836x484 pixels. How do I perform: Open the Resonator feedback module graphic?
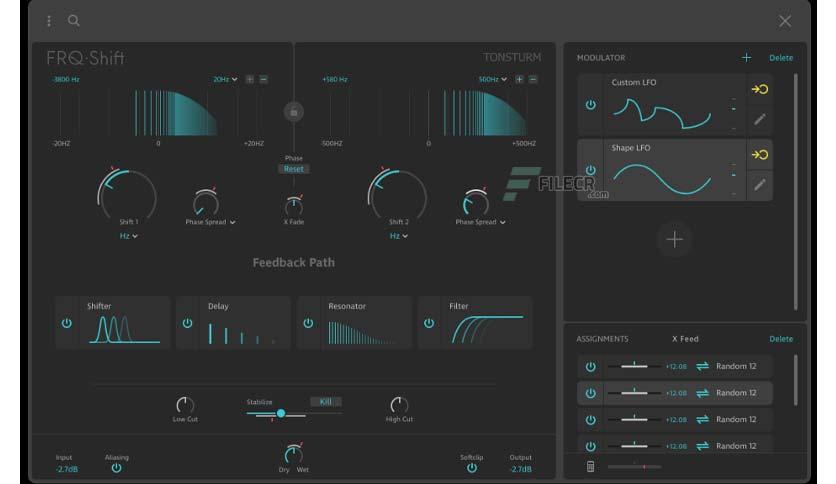[x=363, y=333]
